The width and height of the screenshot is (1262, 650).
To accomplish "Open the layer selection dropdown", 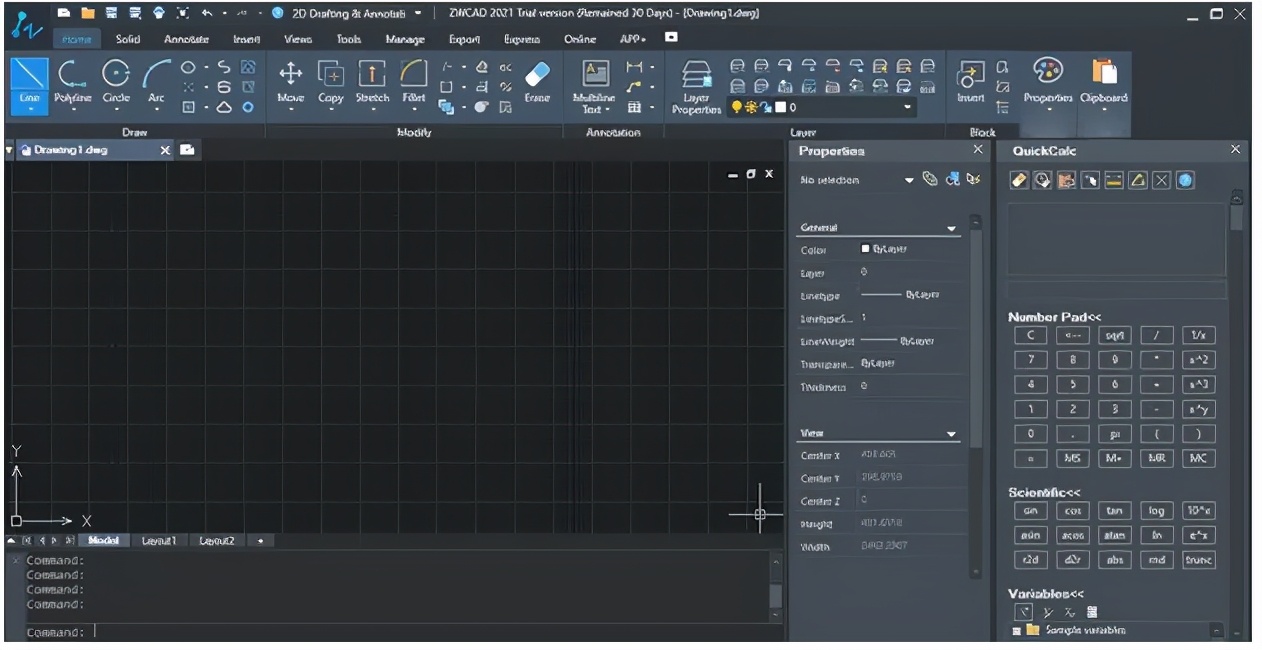I will coord(908,107).
